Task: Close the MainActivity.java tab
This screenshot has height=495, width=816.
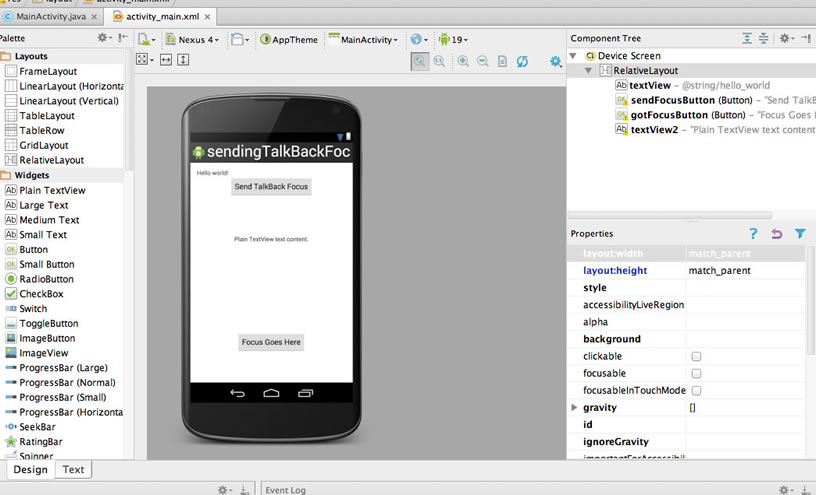Action: pos(94,17)
